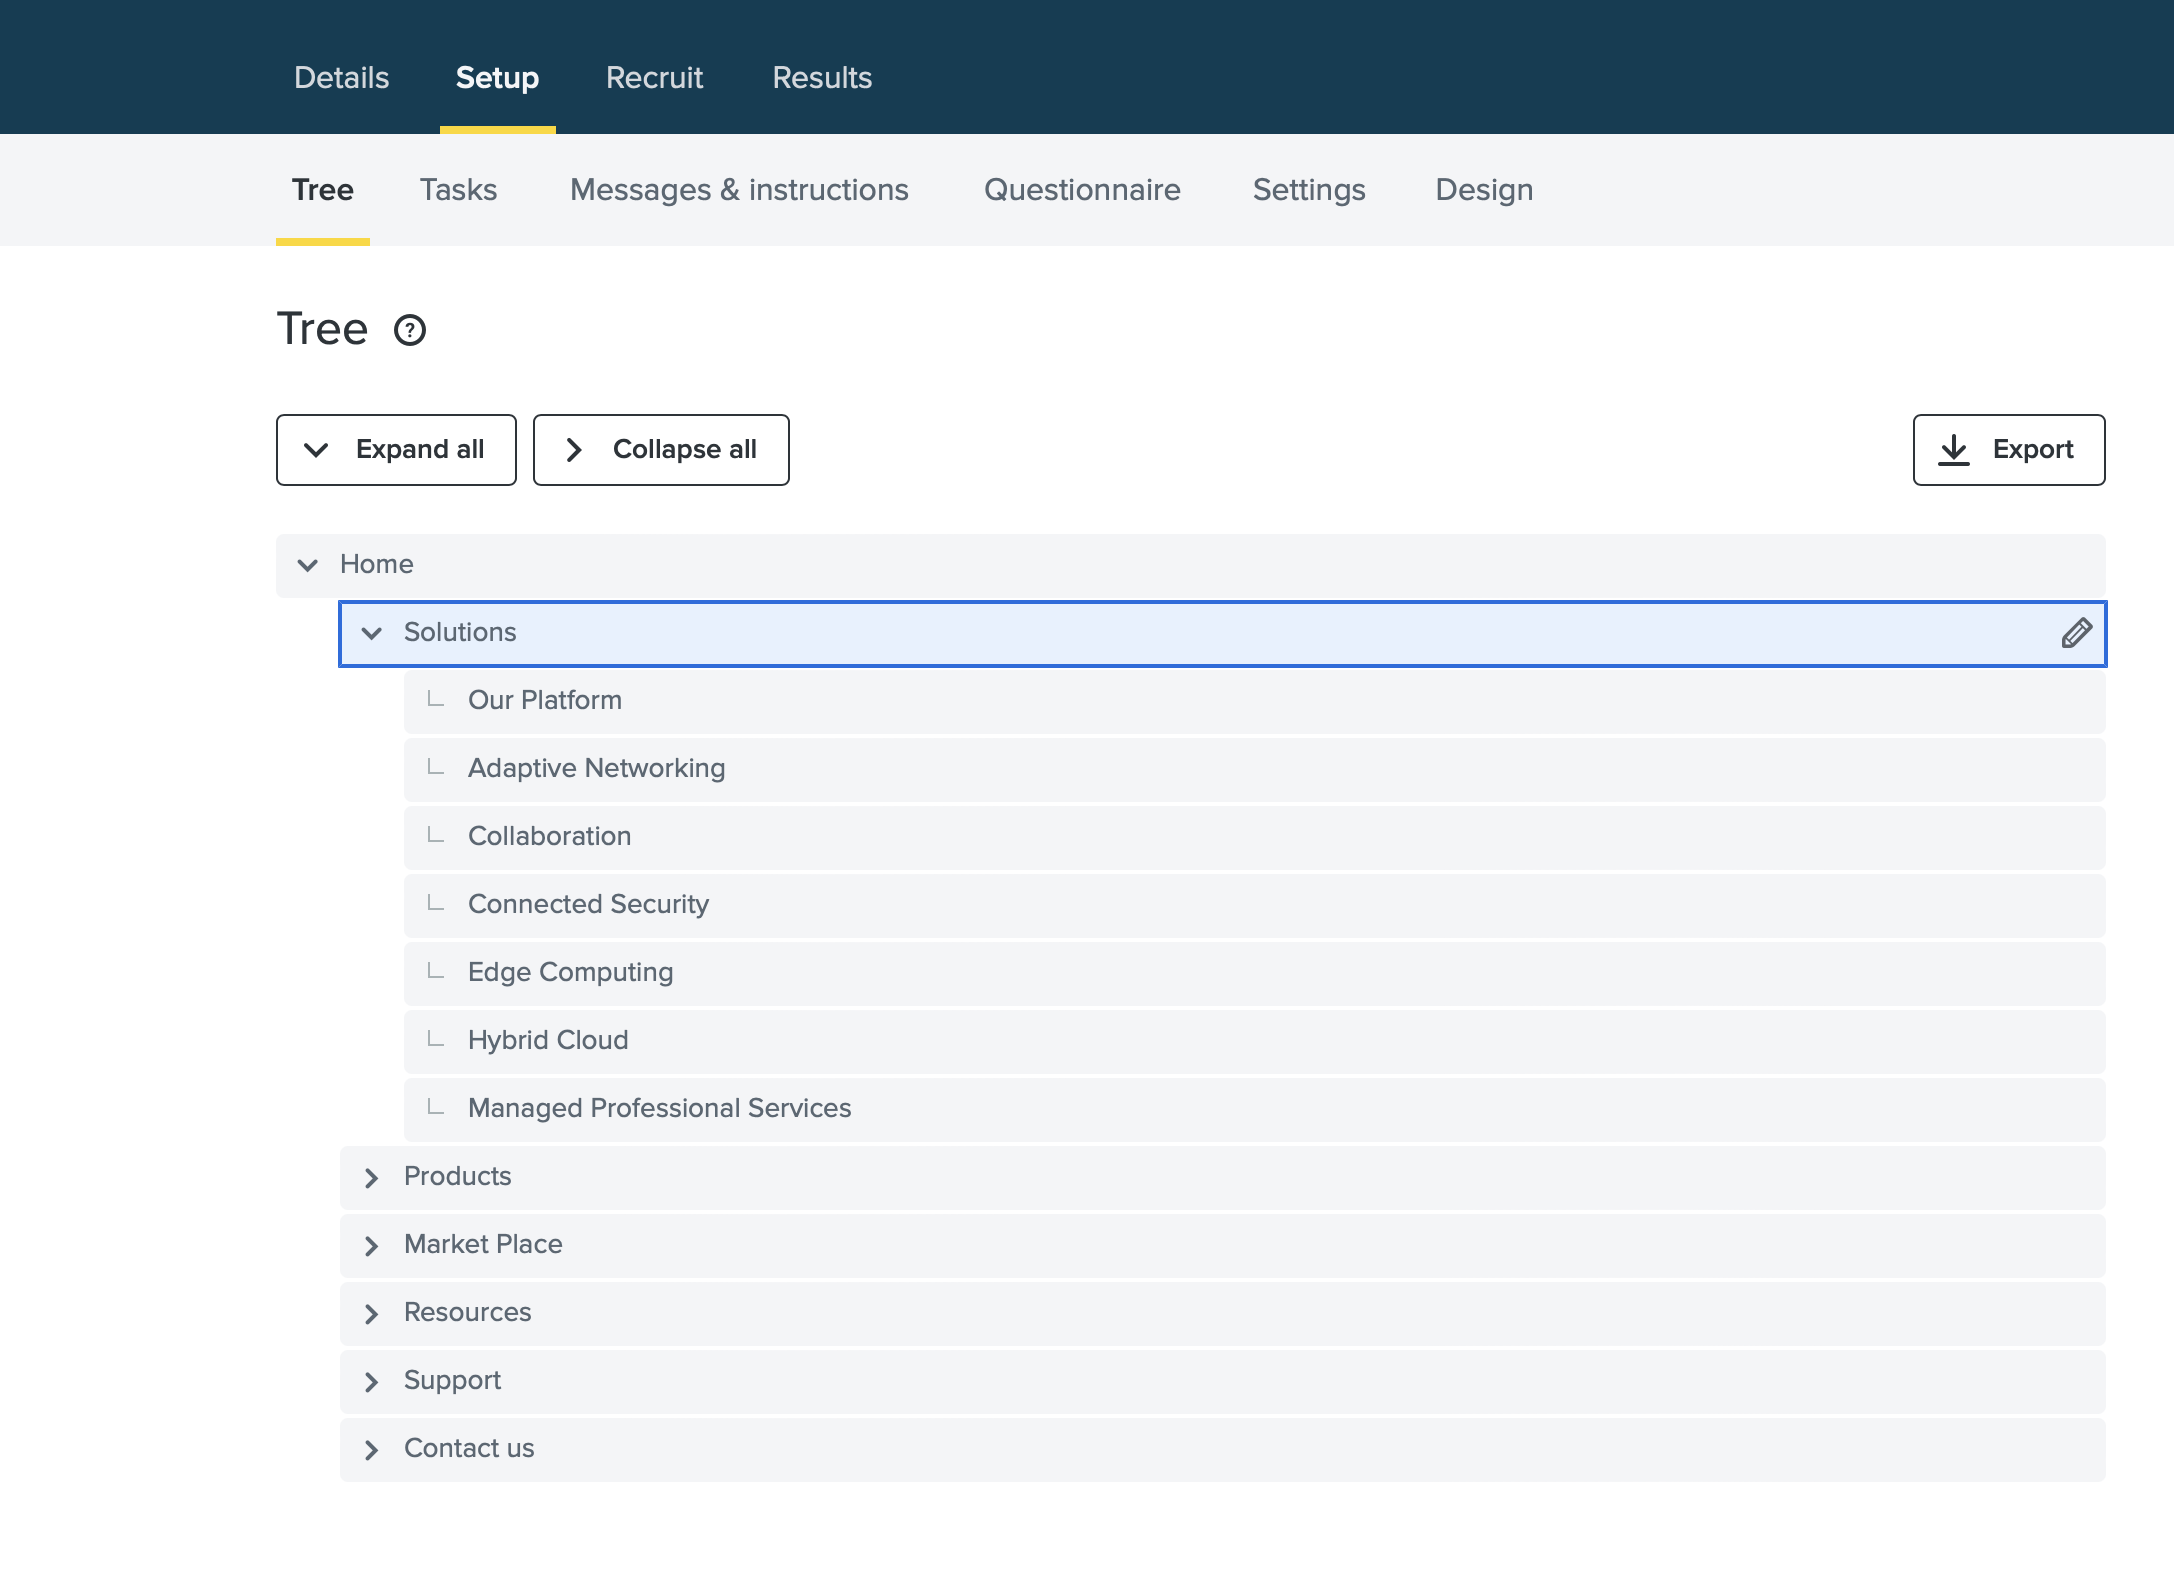Click the help question mark icon beside Tree

tap(409, 330)
